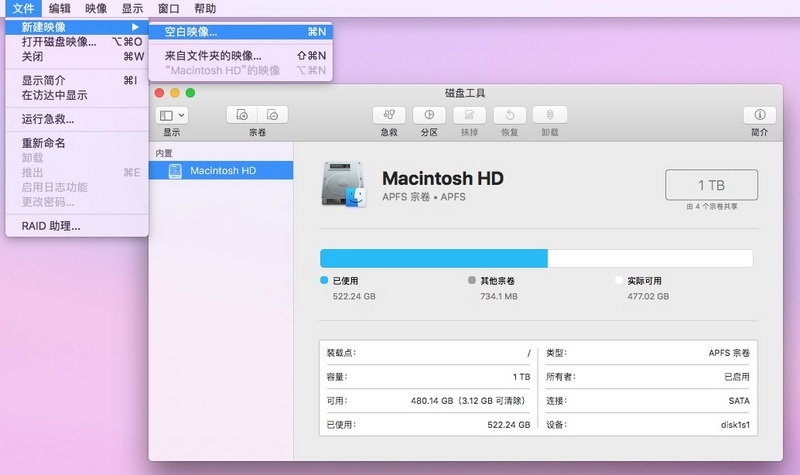
Task: Choose 重新命名 from the file menu
Action: pyautogui.click(x=77, y=143)
